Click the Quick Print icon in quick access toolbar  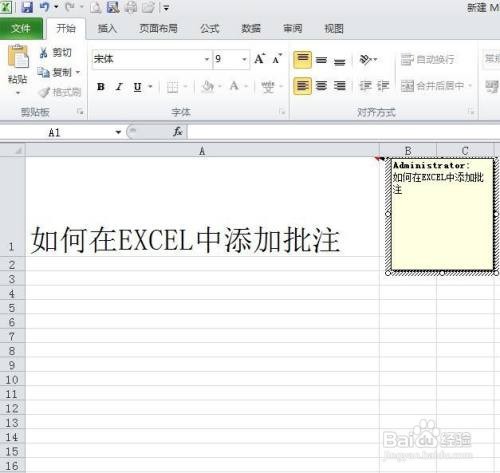coord(131,7)
